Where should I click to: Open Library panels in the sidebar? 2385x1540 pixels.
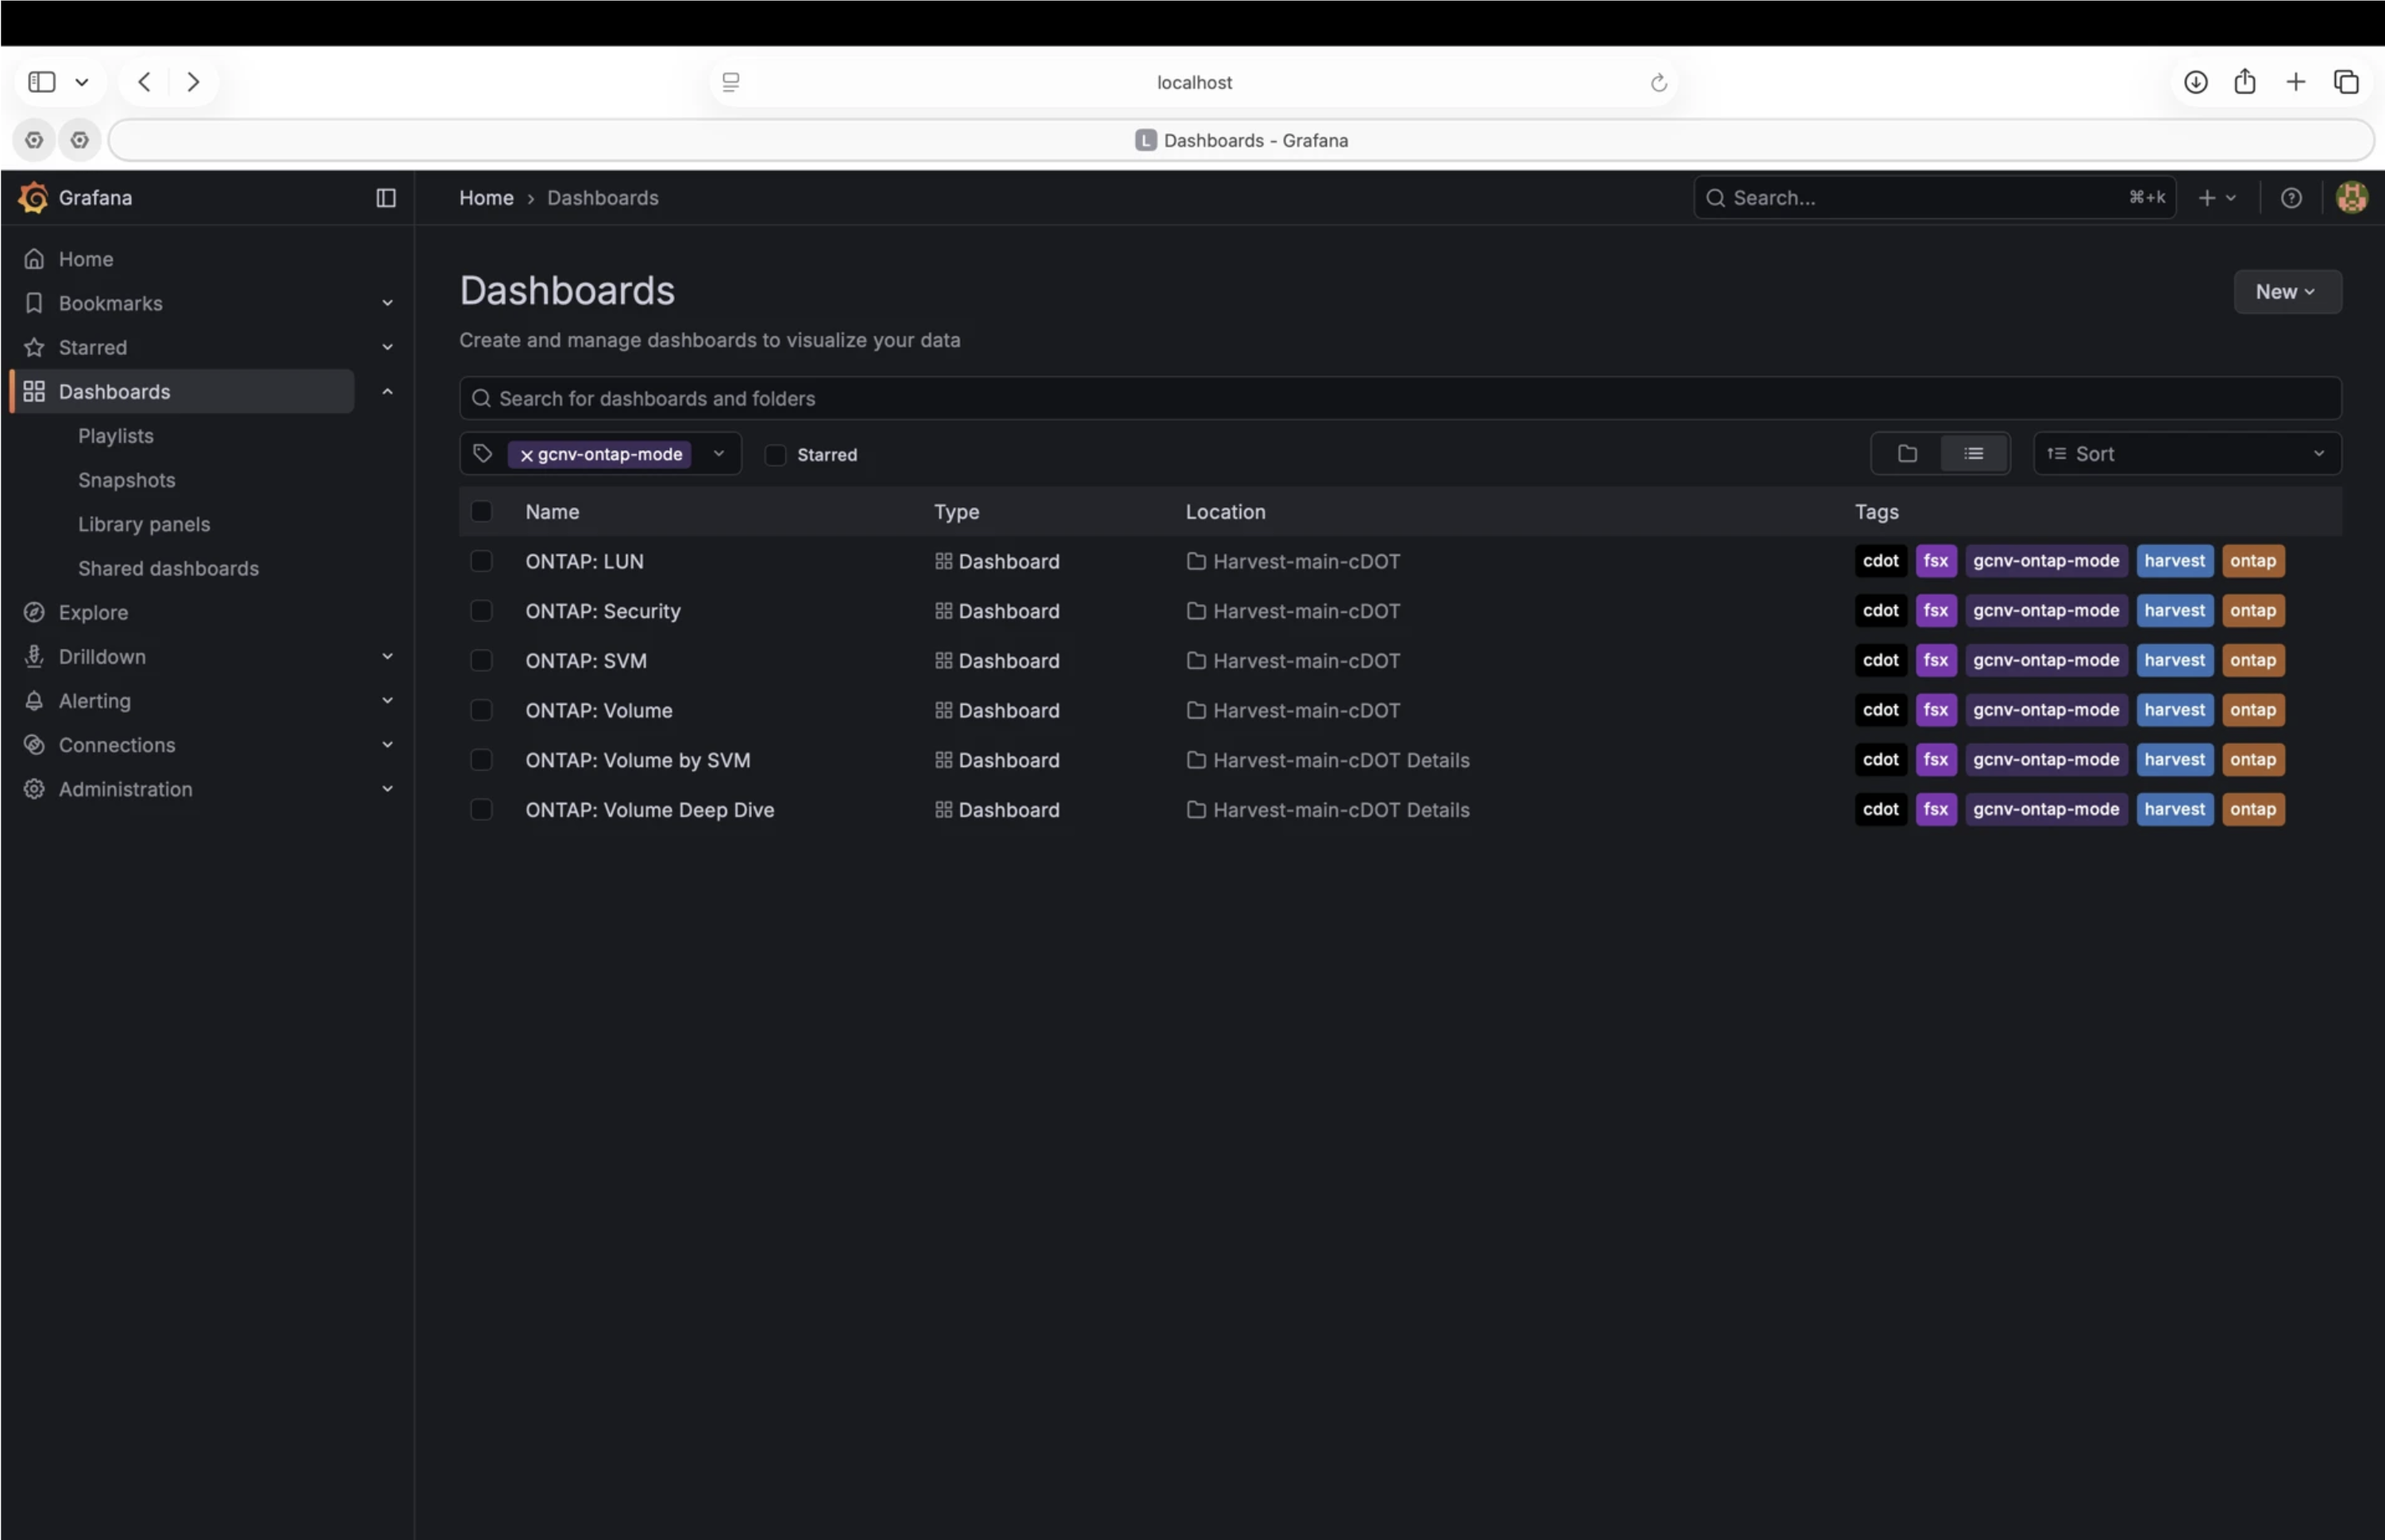144,524
